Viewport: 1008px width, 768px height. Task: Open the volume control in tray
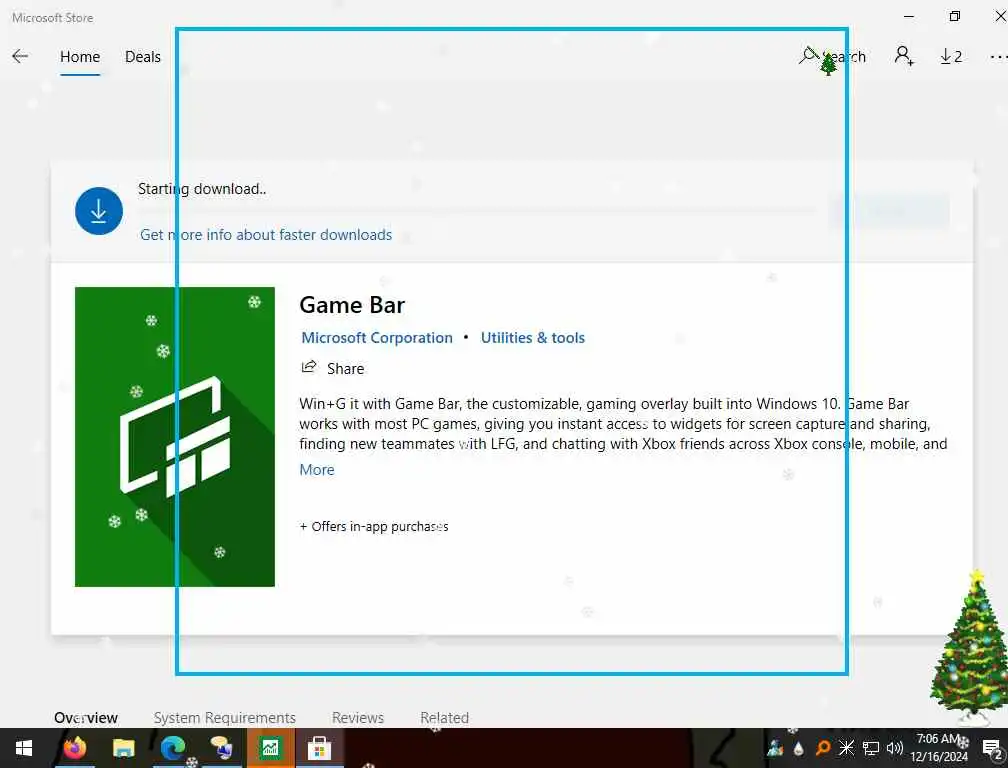(894, 748)
